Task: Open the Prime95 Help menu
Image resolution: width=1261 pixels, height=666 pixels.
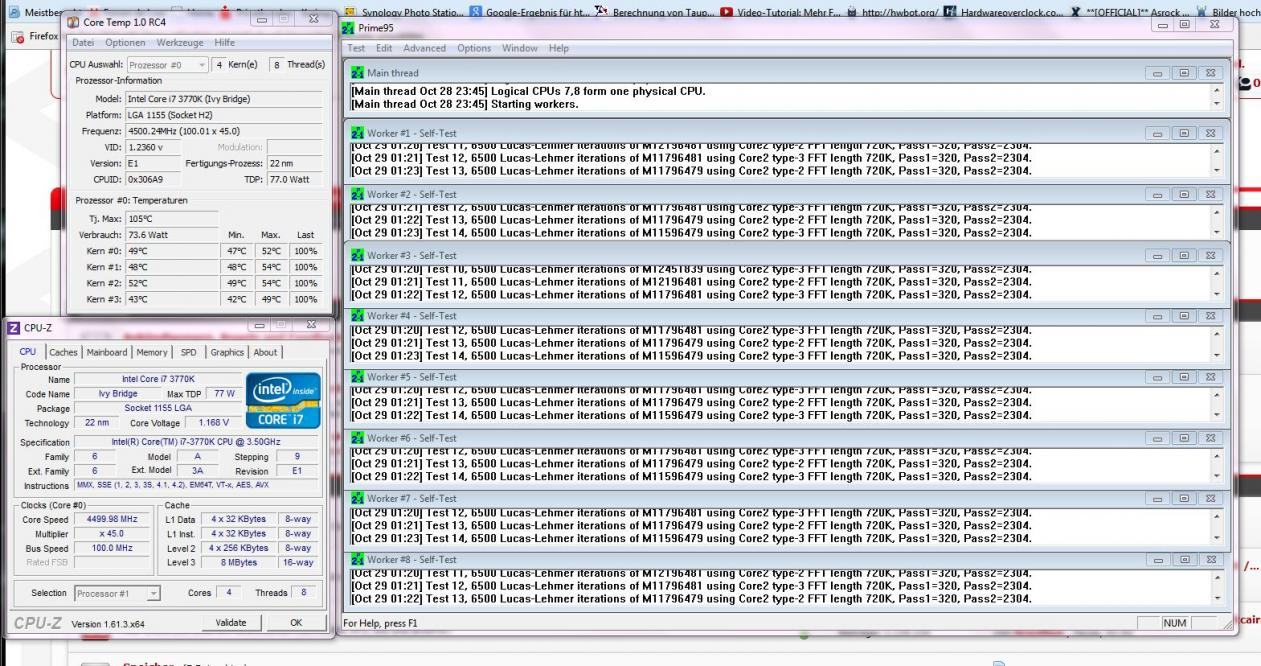Action: click(558, 48)
